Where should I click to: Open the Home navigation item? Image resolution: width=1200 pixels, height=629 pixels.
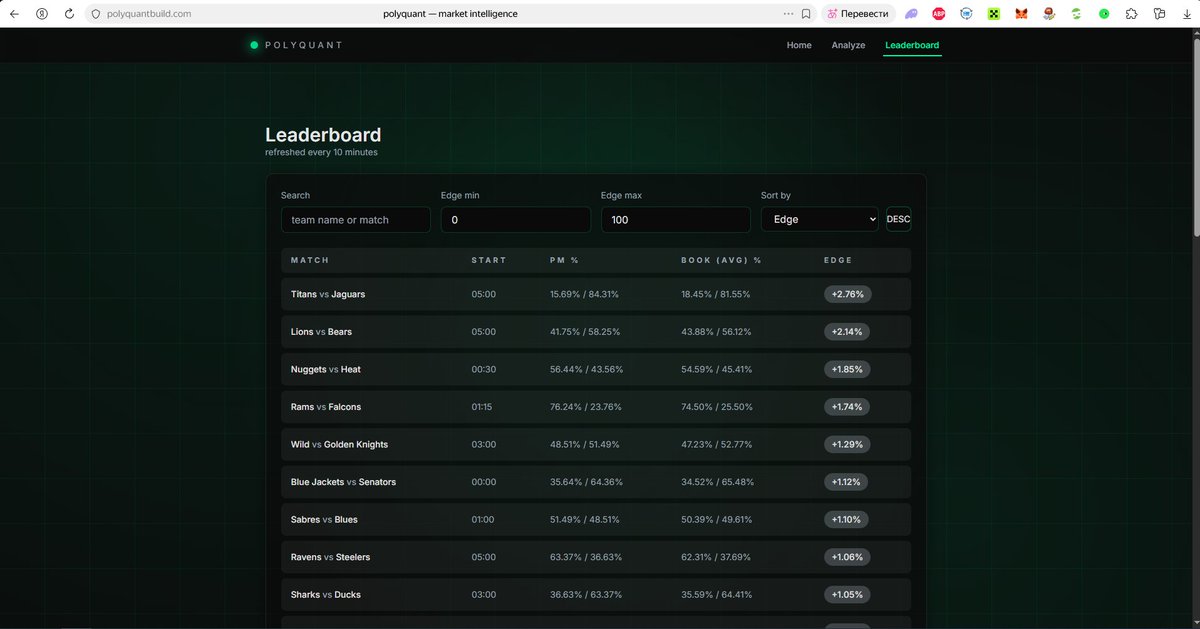[799, 45]
